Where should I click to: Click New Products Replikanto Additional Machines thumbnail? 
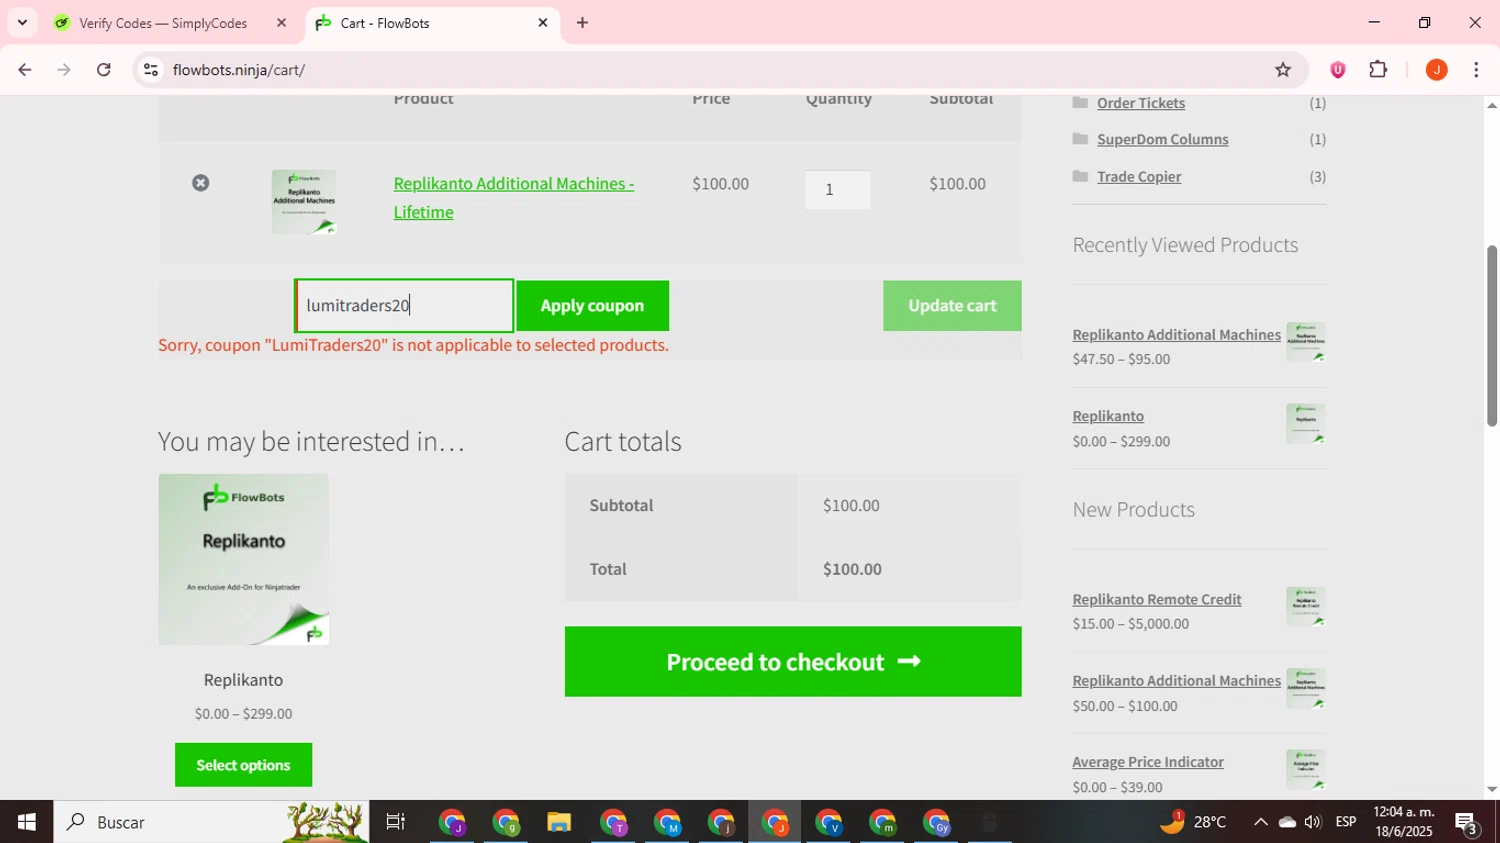click(x=1306, y=688)
